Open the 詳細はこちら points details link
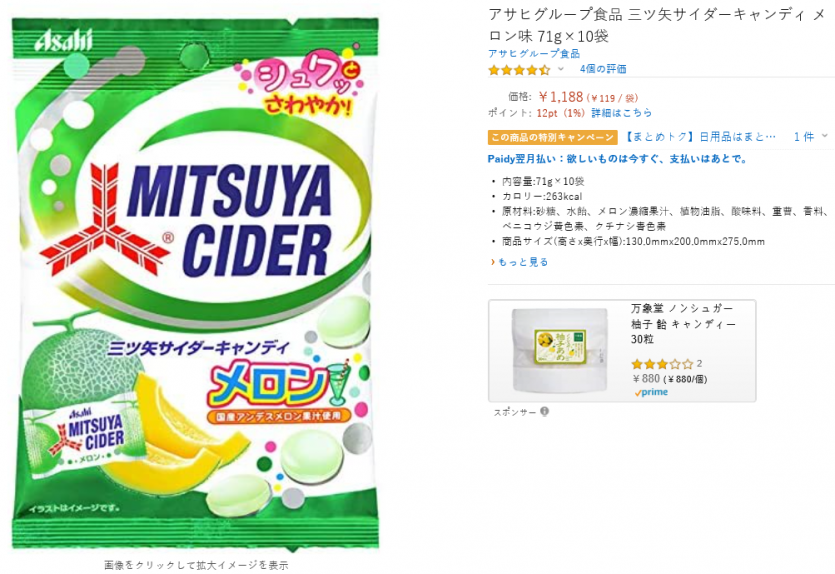 point(621,113)
